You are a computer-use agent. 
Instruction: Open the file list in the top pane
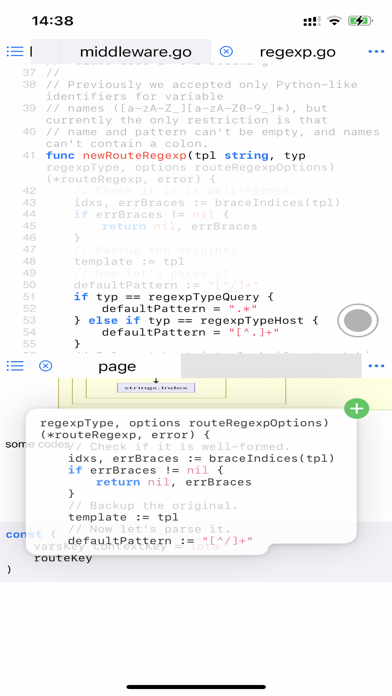click(15, 52)
